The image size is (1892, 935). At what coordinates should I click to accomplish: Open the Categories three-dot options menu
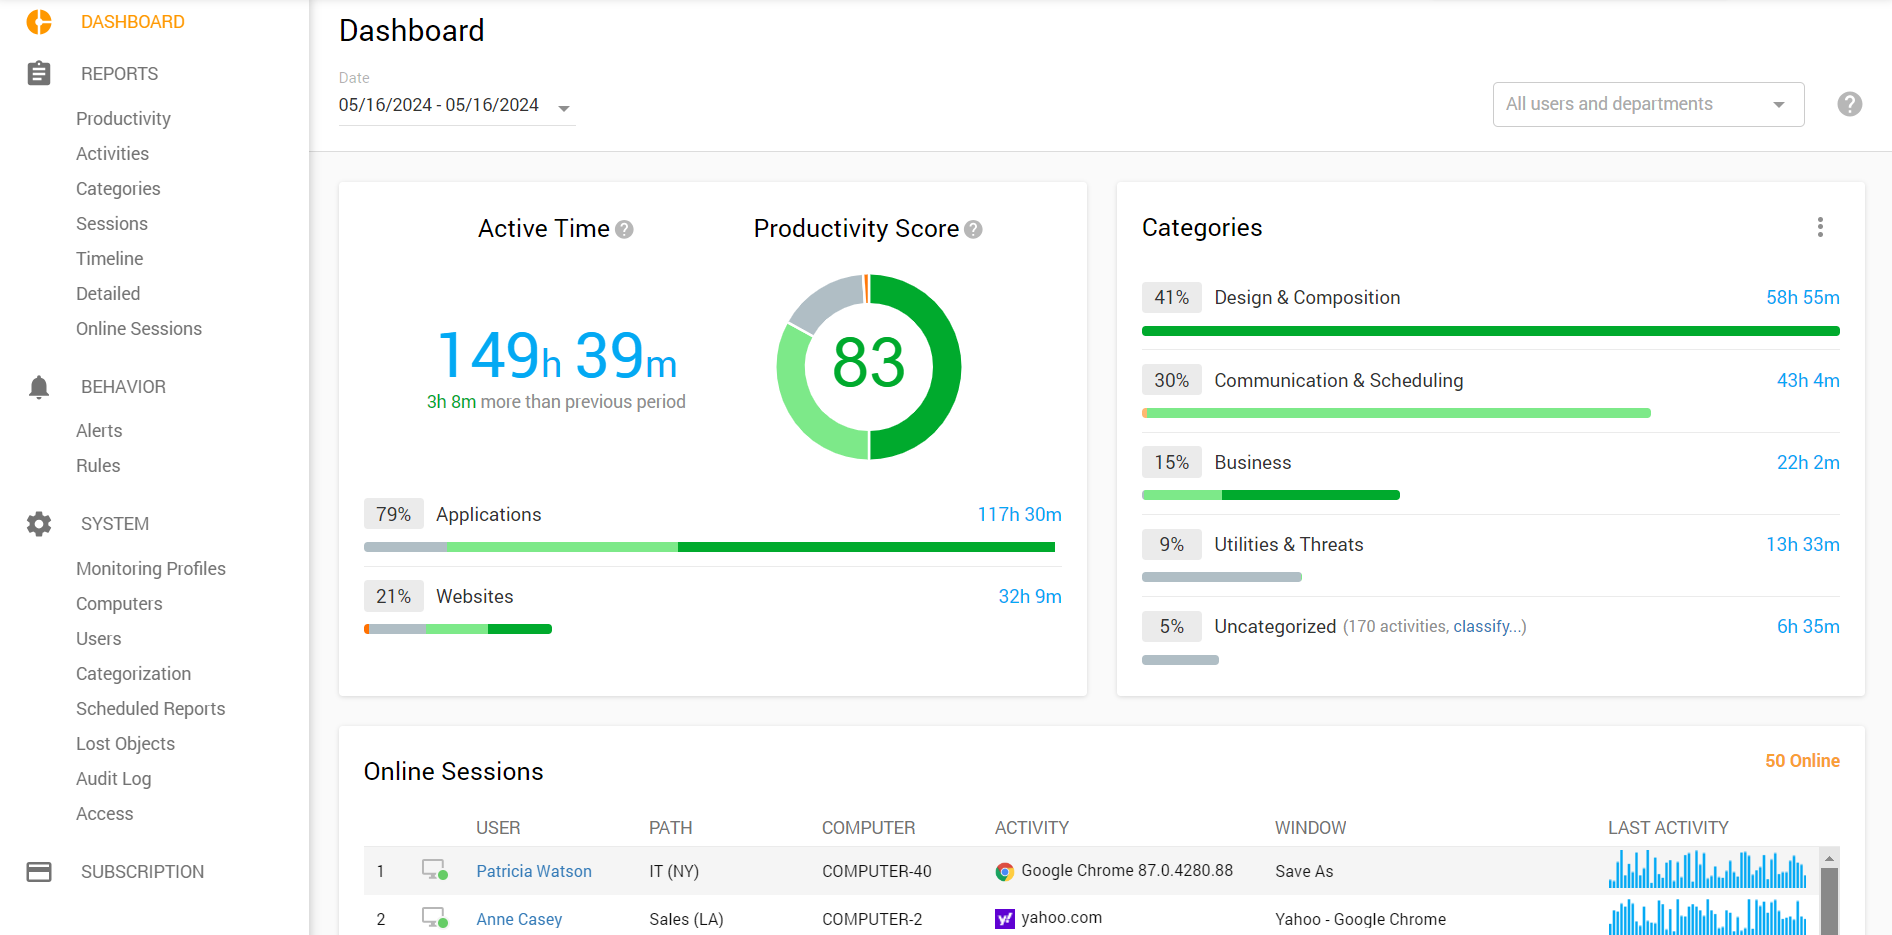(x=1820, y=227)
